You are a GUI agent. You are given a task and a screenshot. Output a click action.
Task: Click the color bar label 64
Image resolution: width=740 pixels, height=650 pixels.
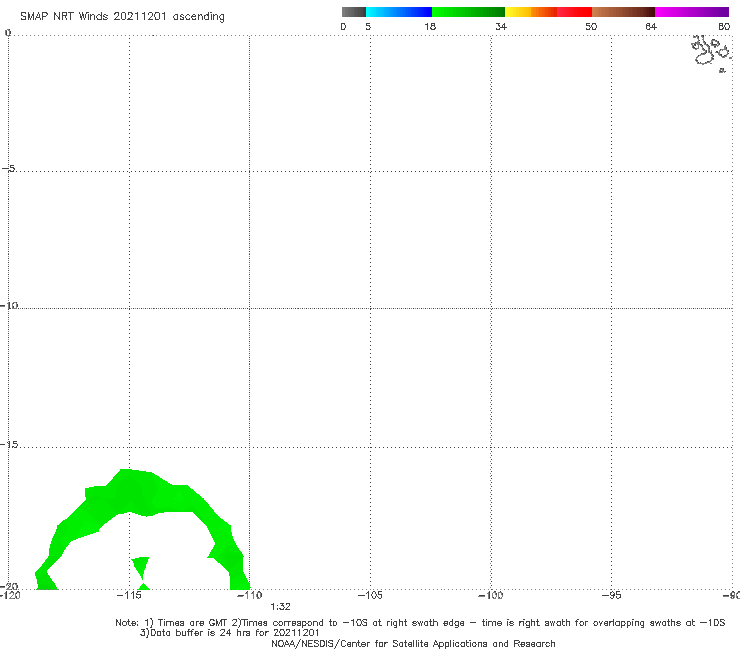(x=651, y=26)
